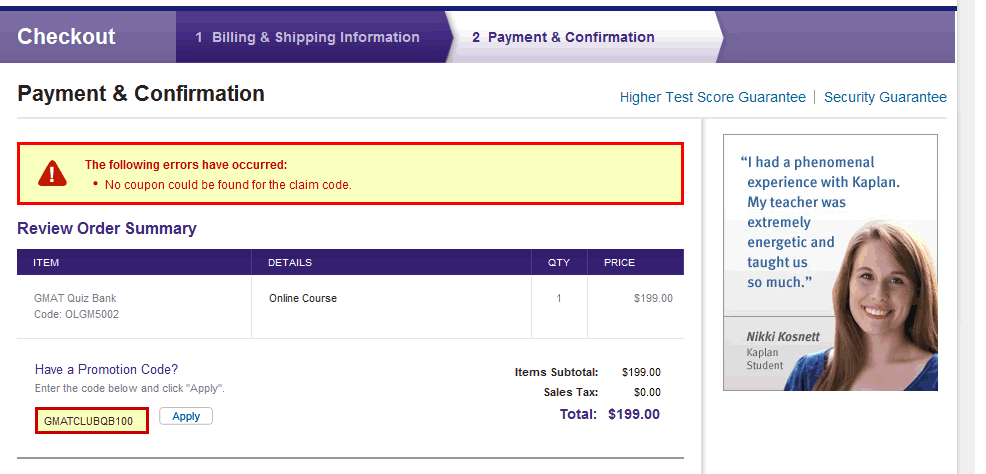Click the coupon error message text
This screenshot has width=986, height=474.
[228, 185]
